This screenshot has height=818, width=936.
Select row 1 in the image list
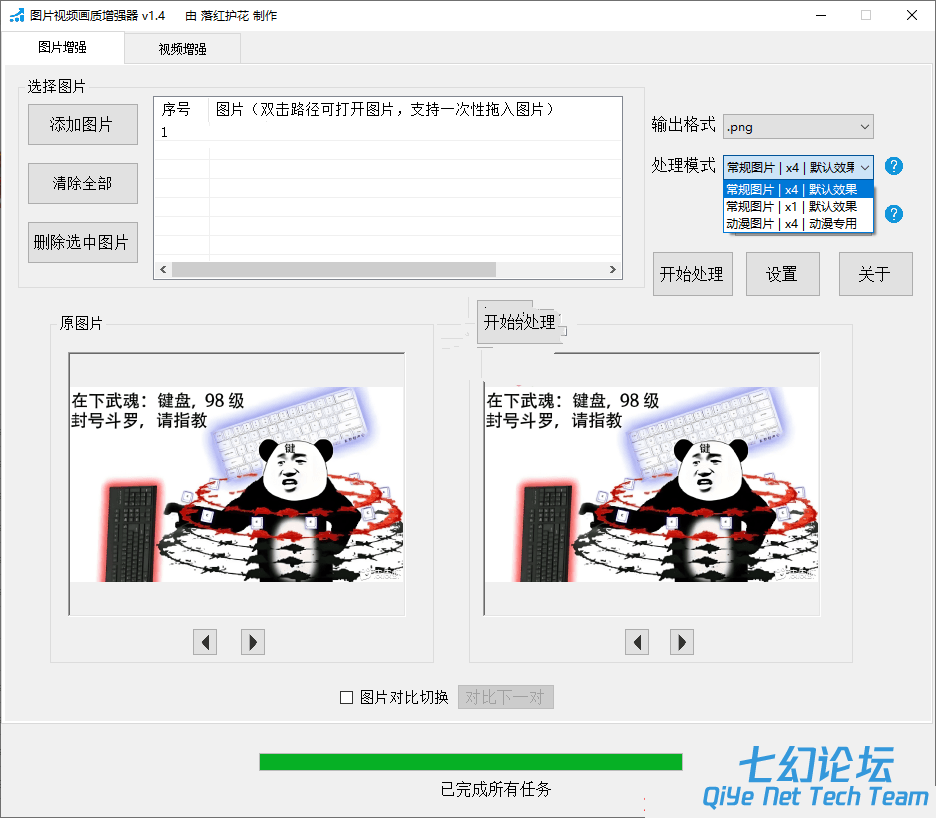(x=388, y=132)
